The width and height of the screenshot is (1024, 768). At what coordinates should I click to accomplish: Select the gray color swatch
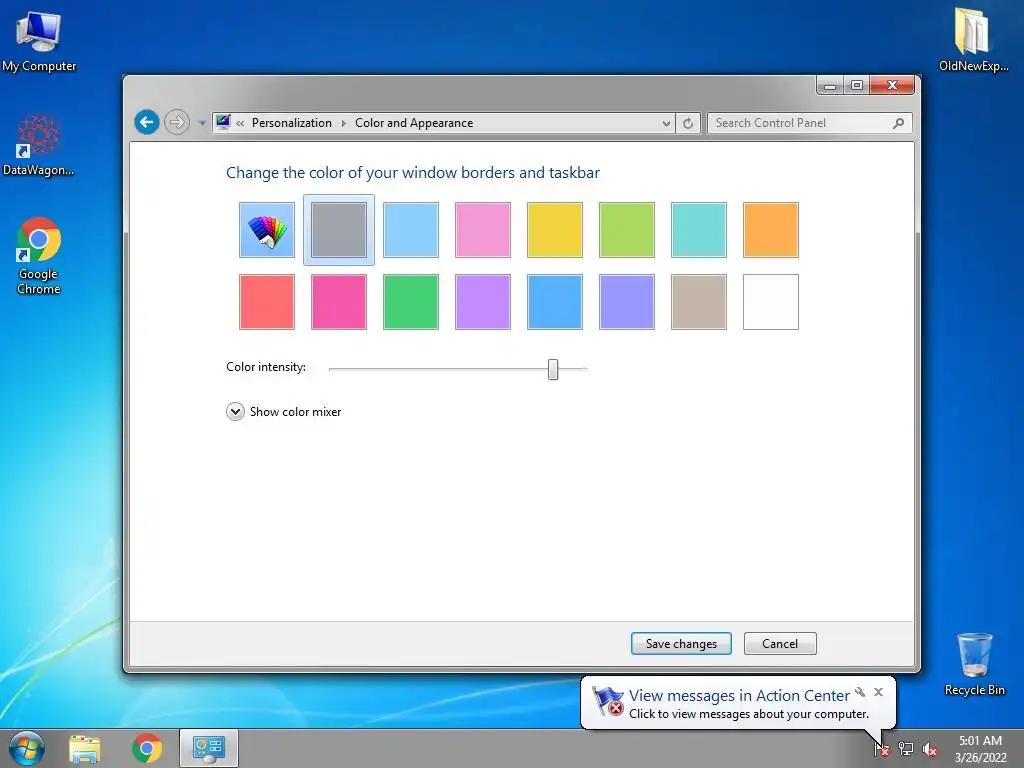[339, 230]
